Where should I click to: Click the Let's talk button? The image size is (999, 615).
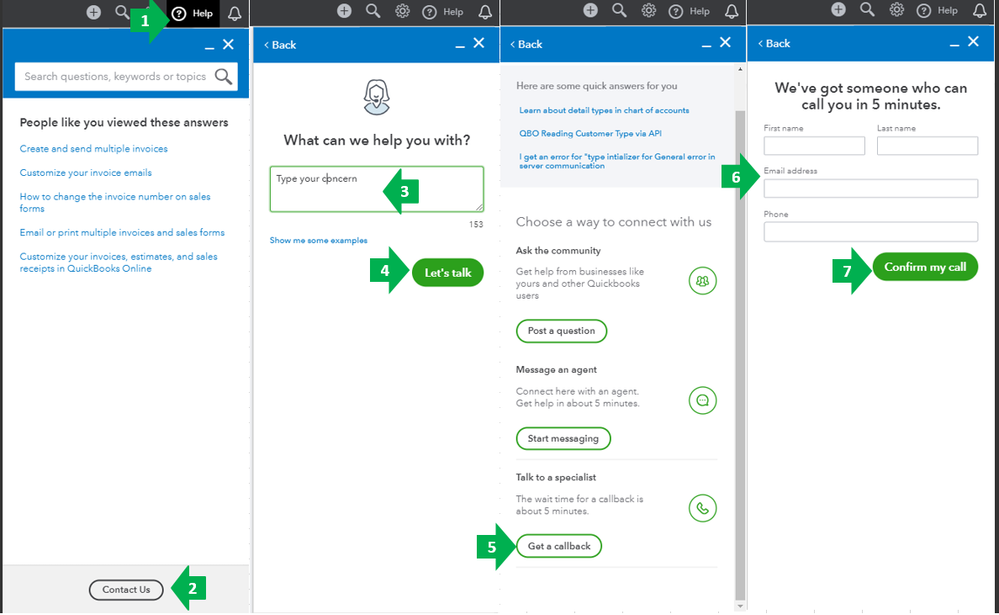(448, 273)
